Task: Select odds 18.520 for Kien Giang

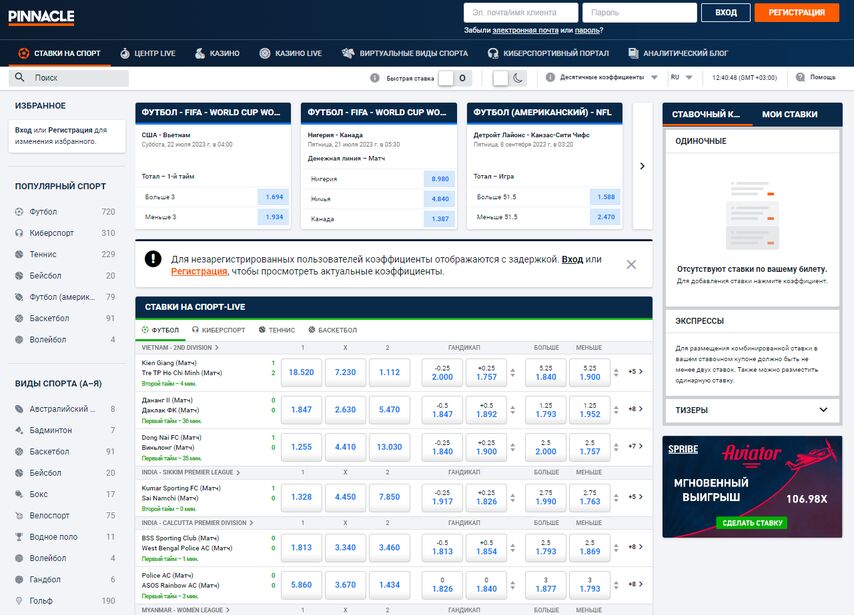Action: (301, 373)
